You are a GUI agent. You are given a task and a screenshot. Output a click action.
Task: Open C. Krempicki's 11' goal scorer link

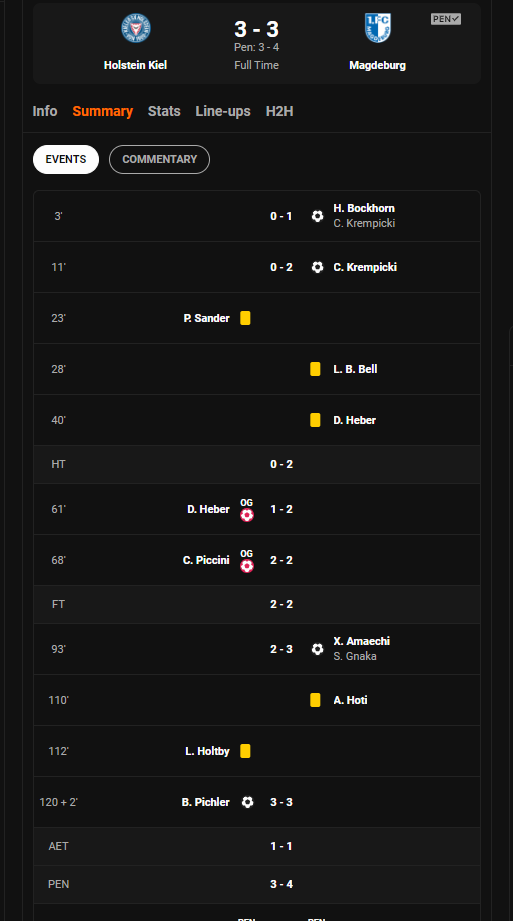[365, 267]
